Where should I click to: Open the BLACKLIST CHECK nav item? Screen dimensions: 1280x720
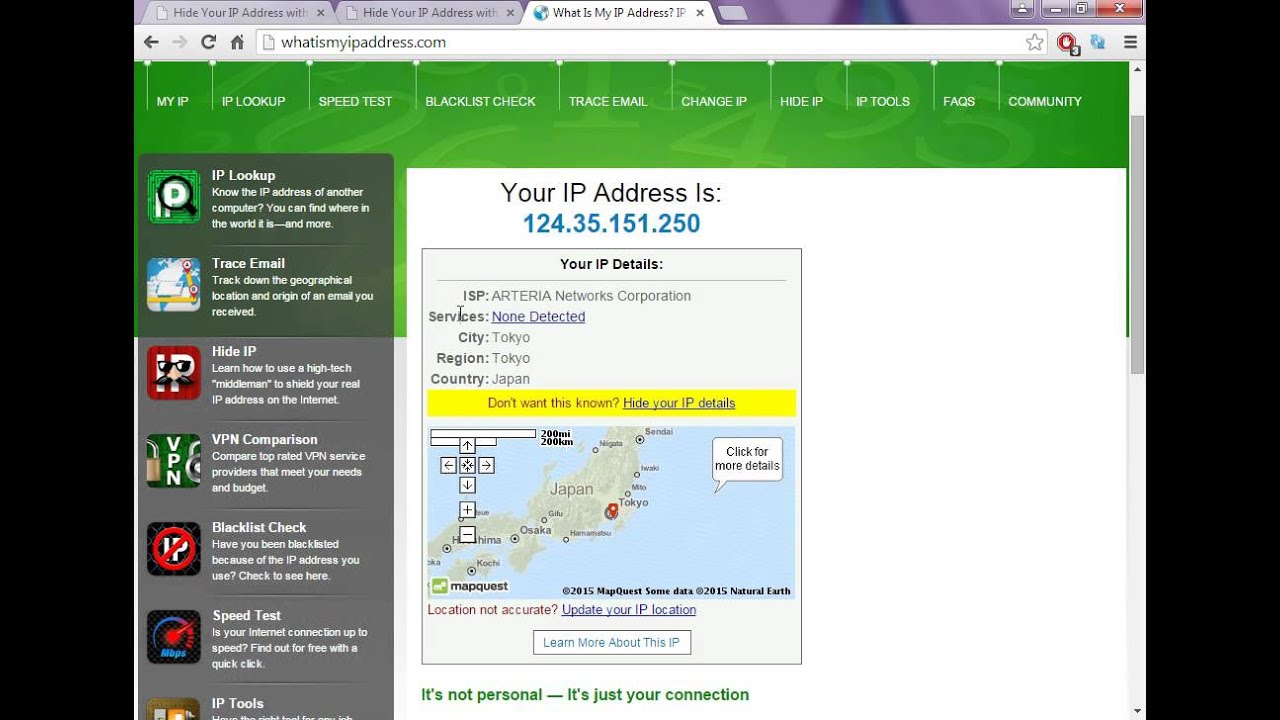tap(480, 101)
